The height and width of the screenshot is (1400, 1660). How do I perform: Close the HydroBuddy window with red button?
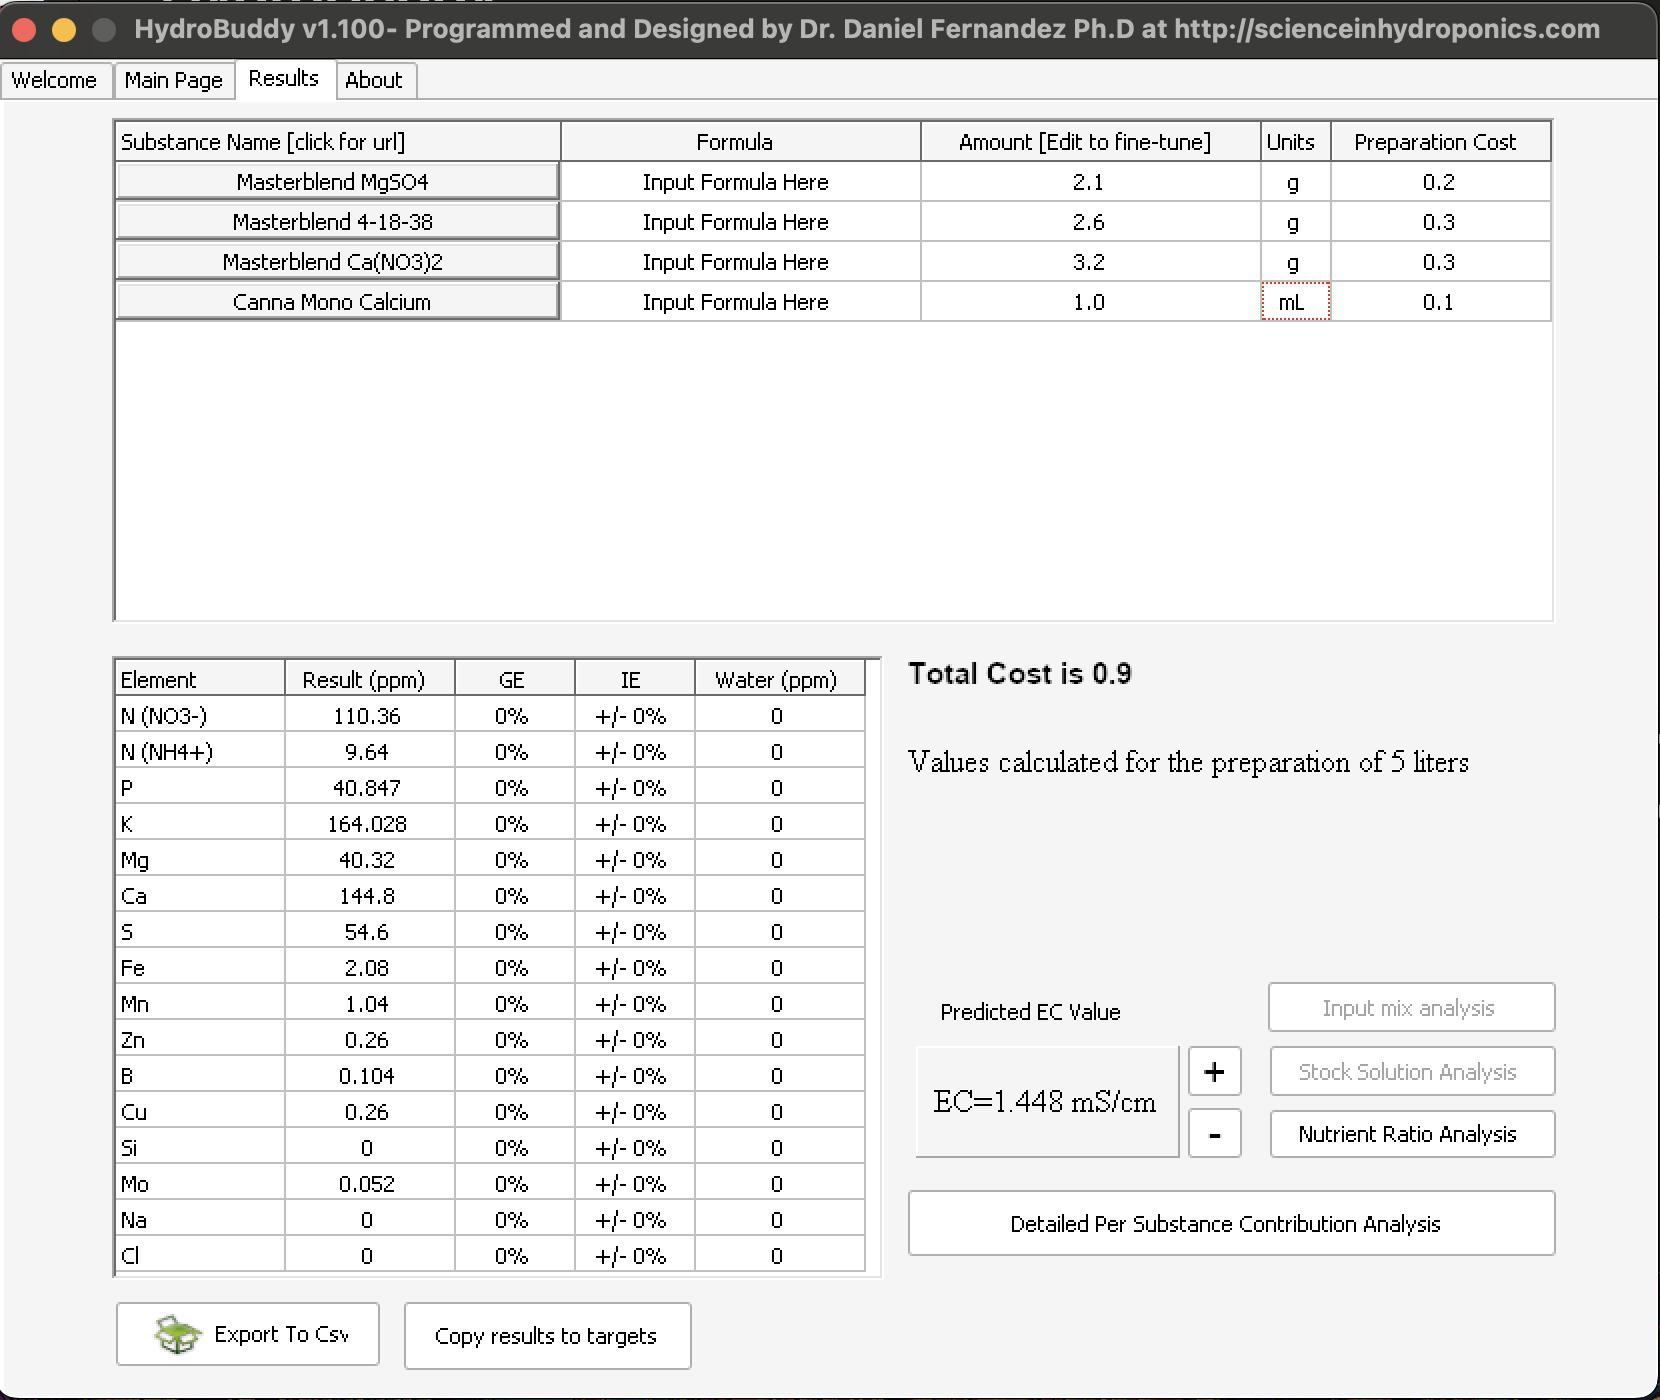(24, 30)
